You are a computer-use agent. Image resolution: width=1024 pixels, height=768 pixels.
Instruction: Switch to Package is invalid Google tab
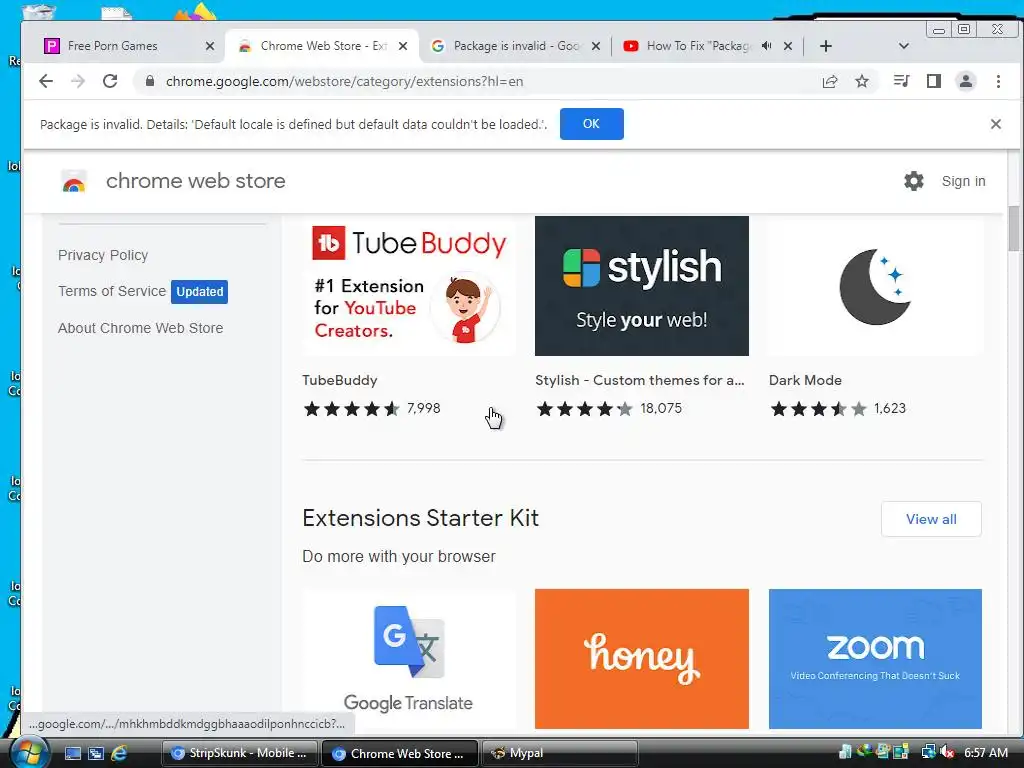[x=516, y=46]
